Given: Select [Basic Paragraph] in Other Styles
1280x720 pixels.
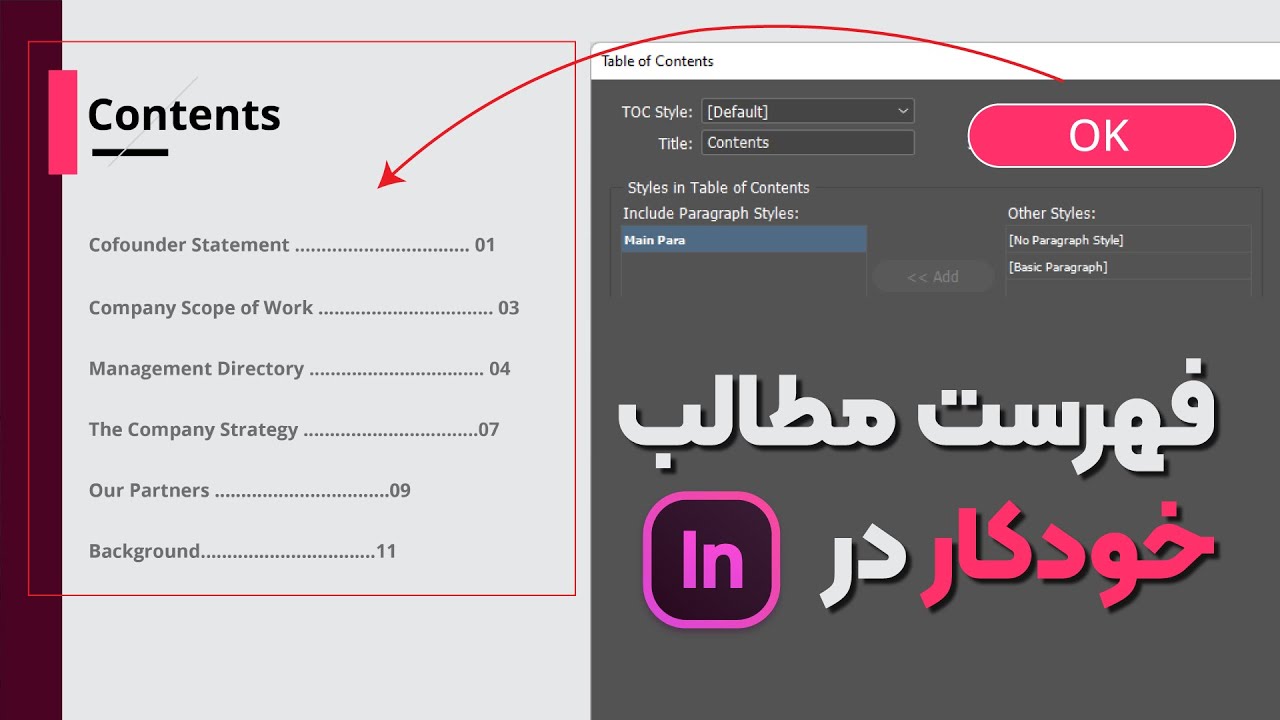Looking at the screenshot, I should click(x=1128, y=267).
